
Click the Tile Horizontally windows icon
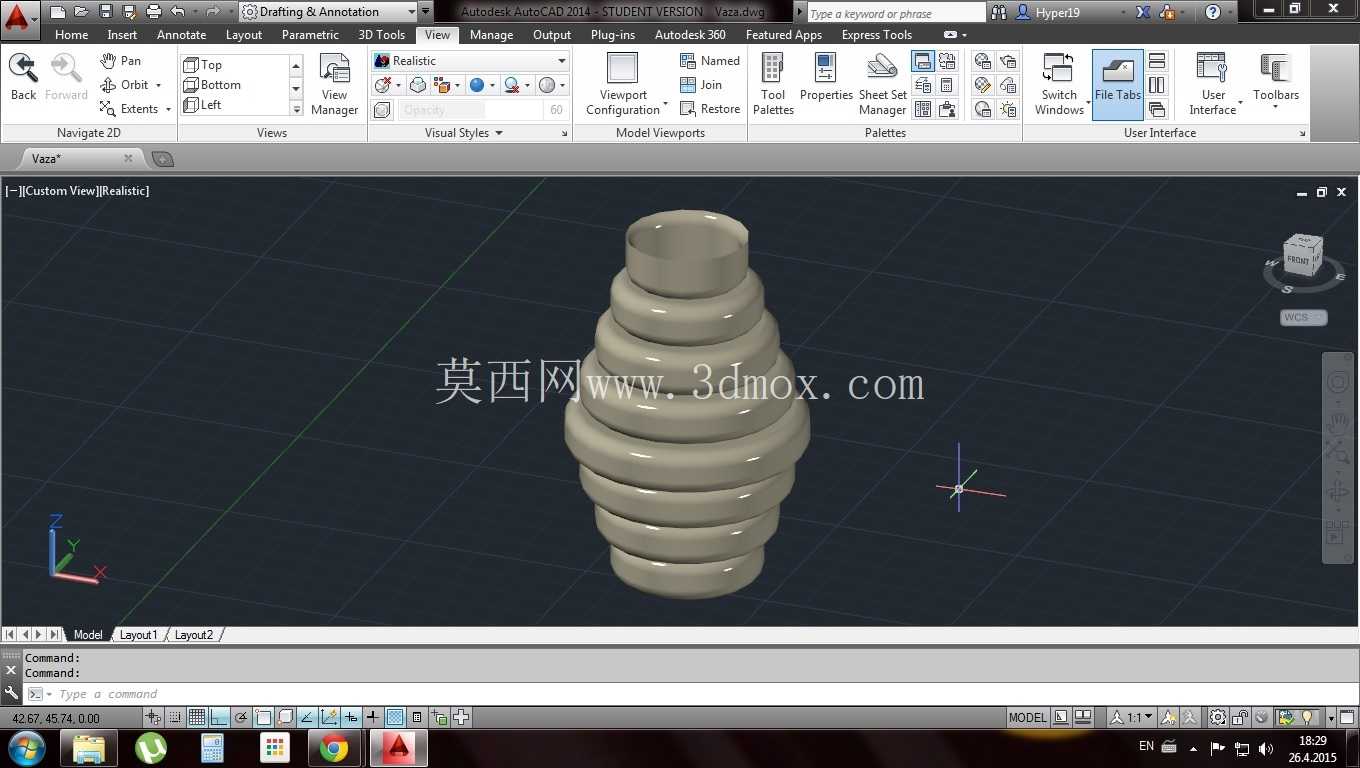[x=1157, y=61]
